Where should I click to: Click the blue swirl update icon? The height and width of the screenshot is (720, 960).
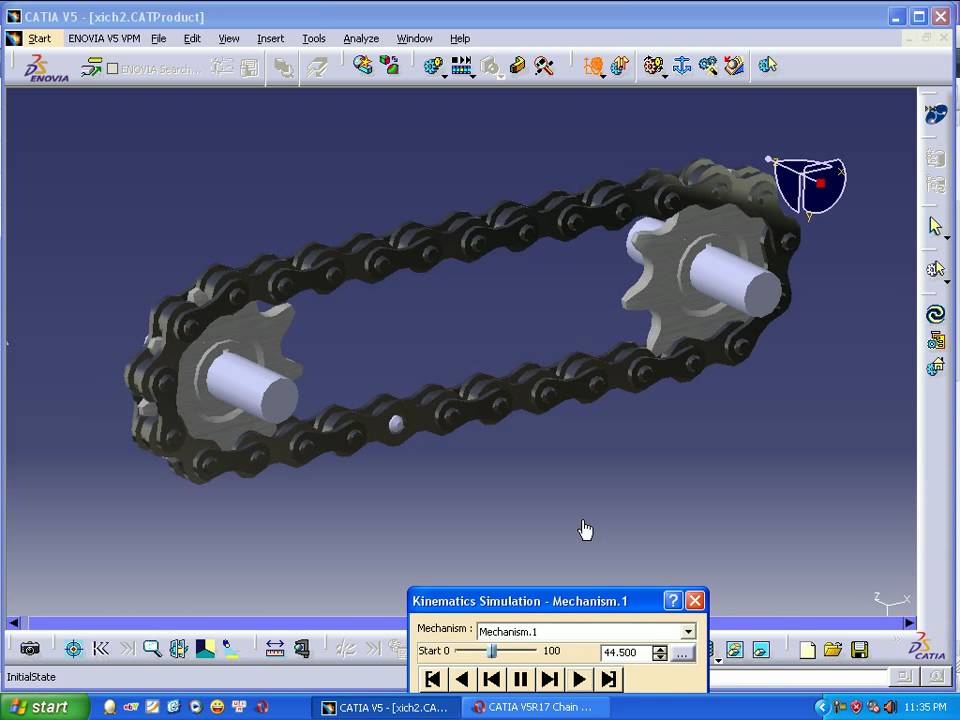936,314
